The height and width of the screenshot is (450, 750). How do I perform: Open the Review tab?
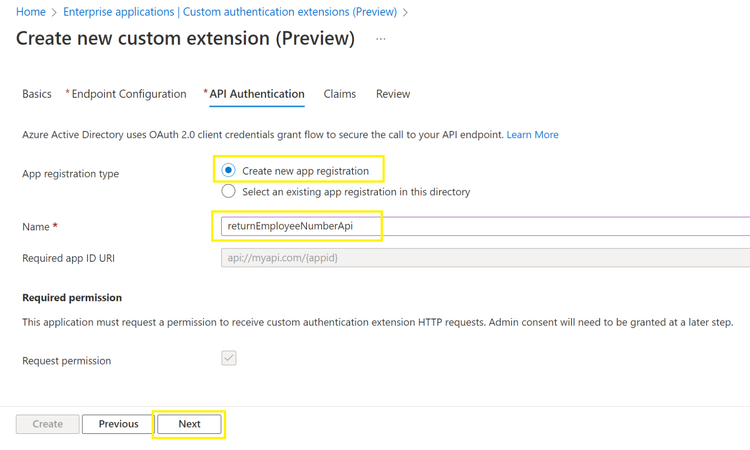click(393, 94)
